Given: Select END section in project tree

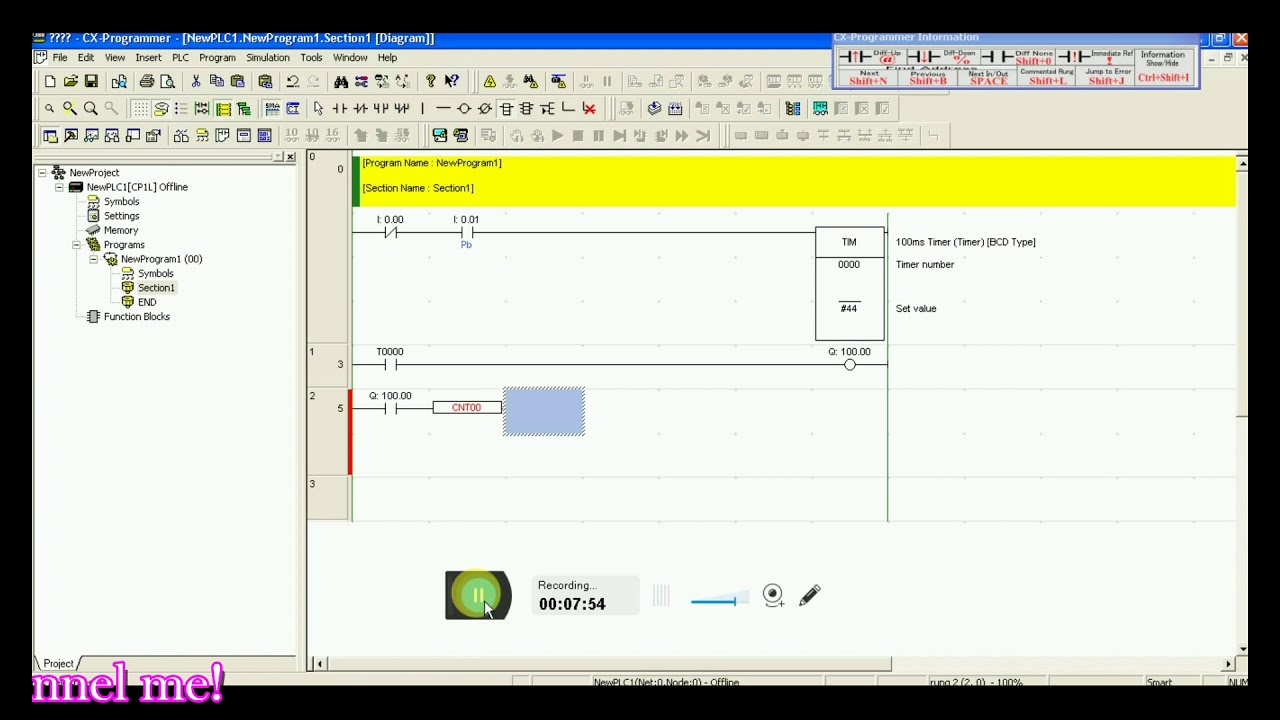Looking at the screenshot, I should (x=147, y=302).
